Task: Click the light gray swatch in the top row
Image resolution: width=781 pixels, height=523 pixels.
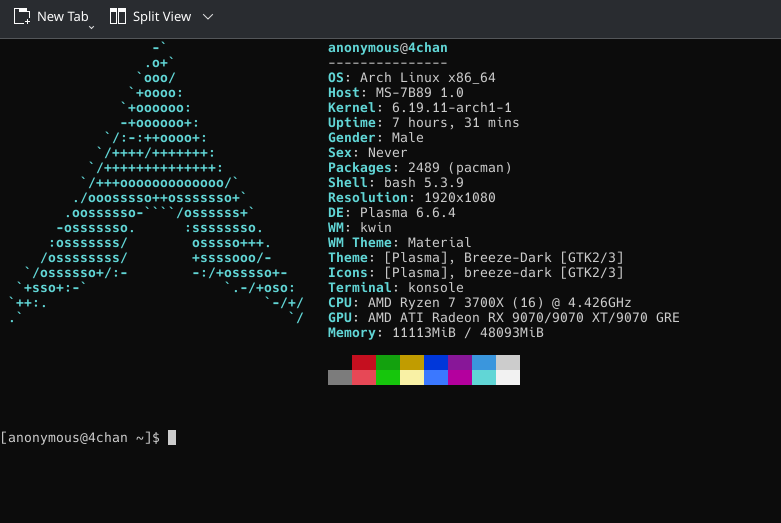Action: (x=508, y=362)
